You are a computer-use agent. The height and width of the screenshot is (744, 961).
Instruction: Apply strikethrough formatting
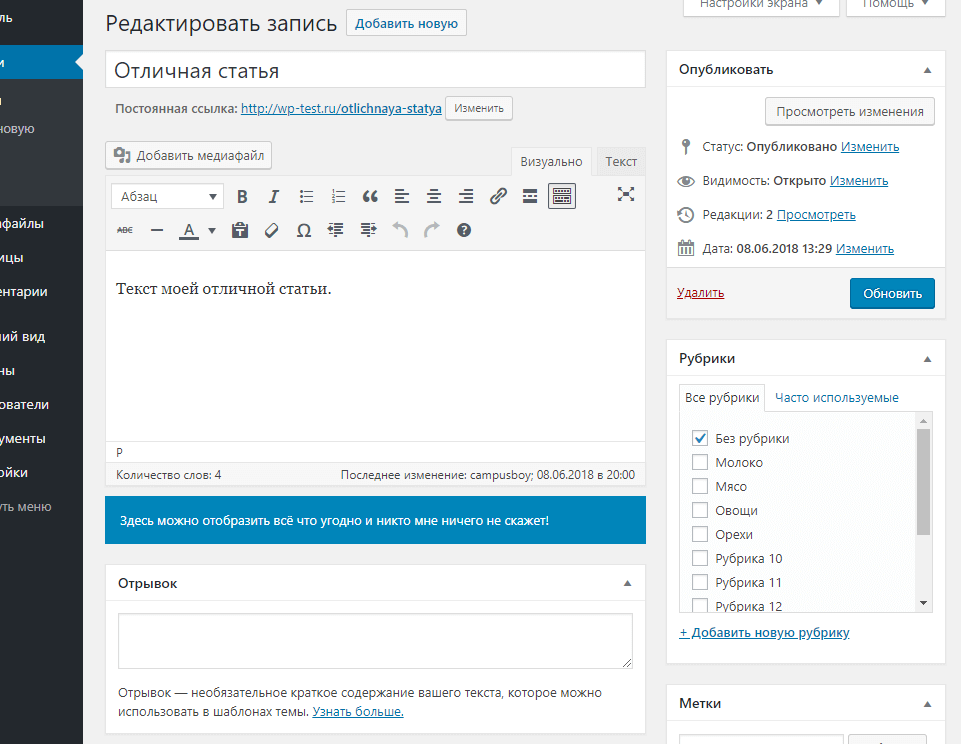point(125,230)
